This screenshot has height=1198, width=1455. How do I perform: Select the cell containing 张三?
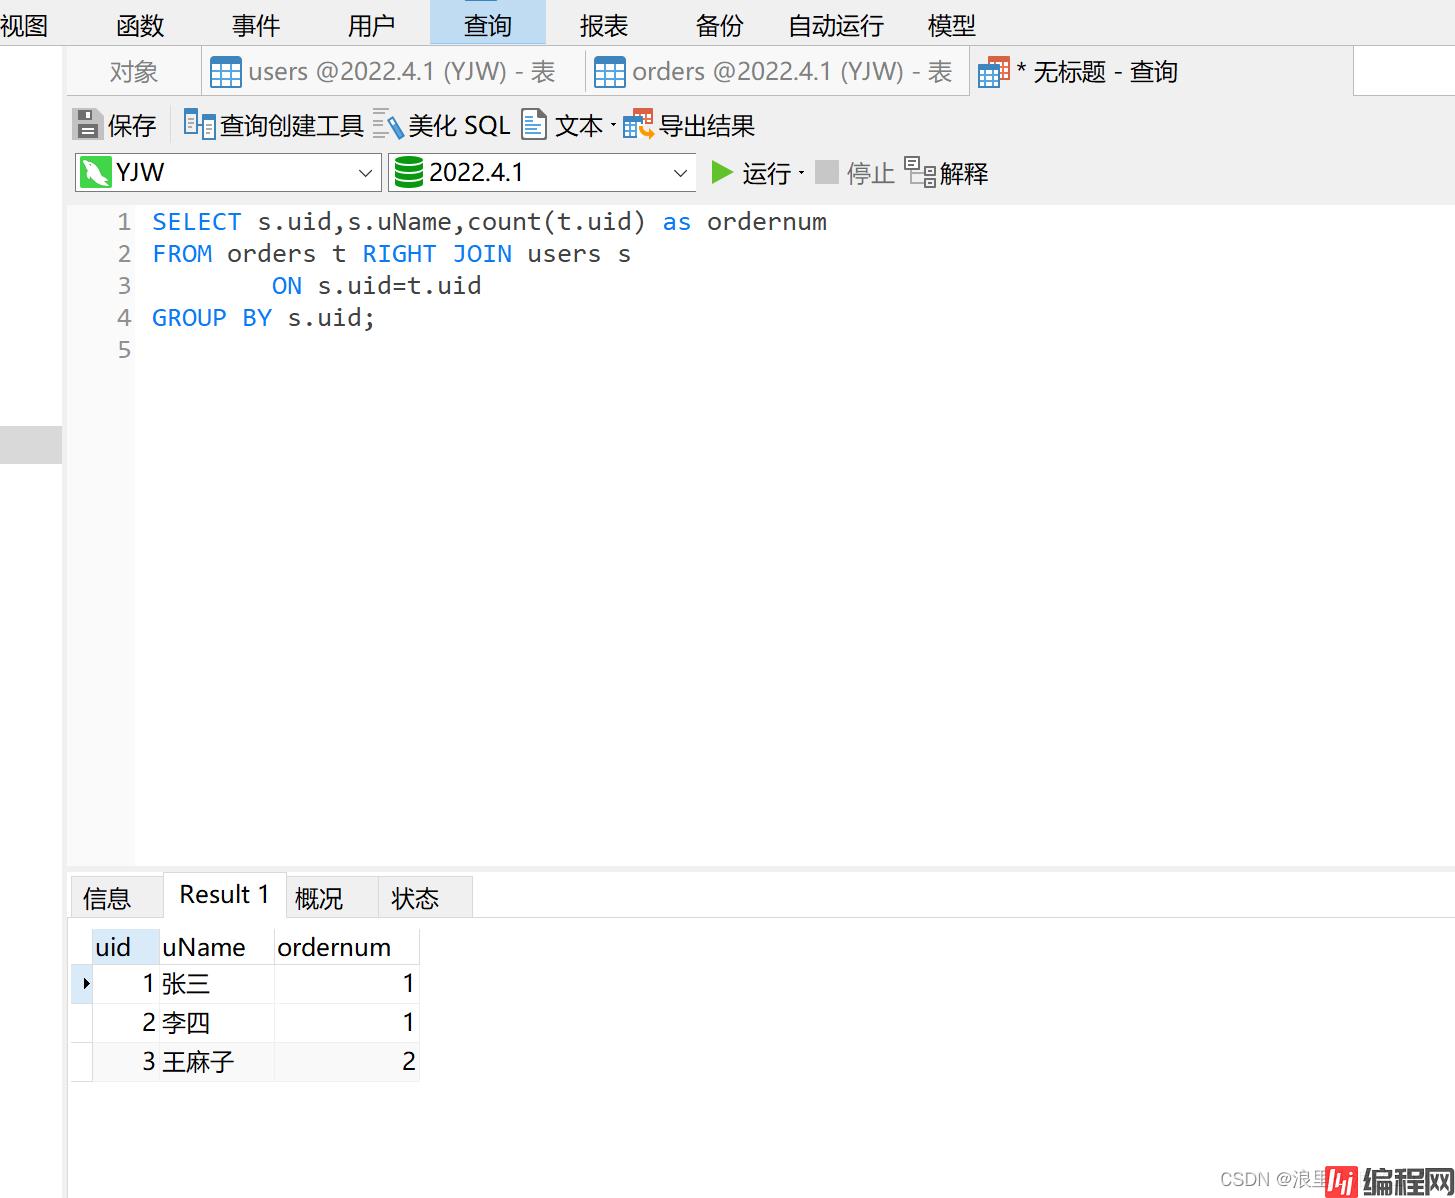216,984
